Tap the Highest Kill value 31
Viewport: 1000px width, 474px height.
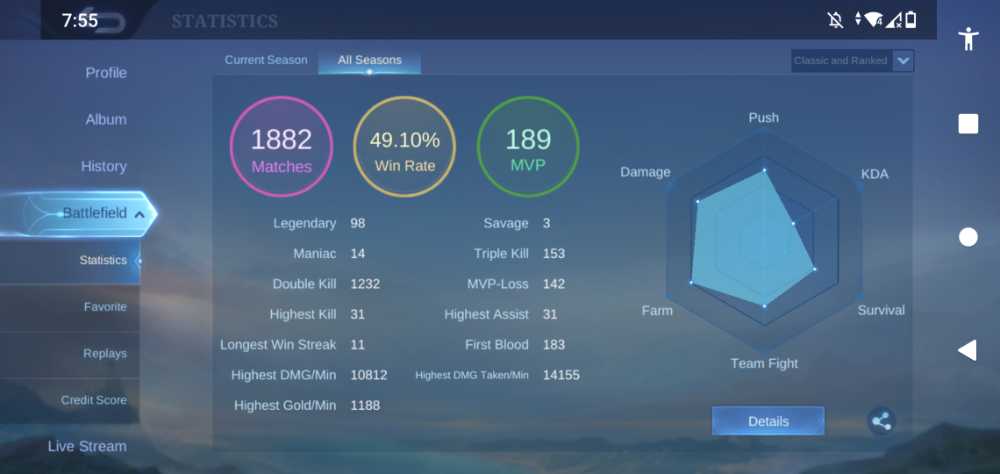coord(358,315)
